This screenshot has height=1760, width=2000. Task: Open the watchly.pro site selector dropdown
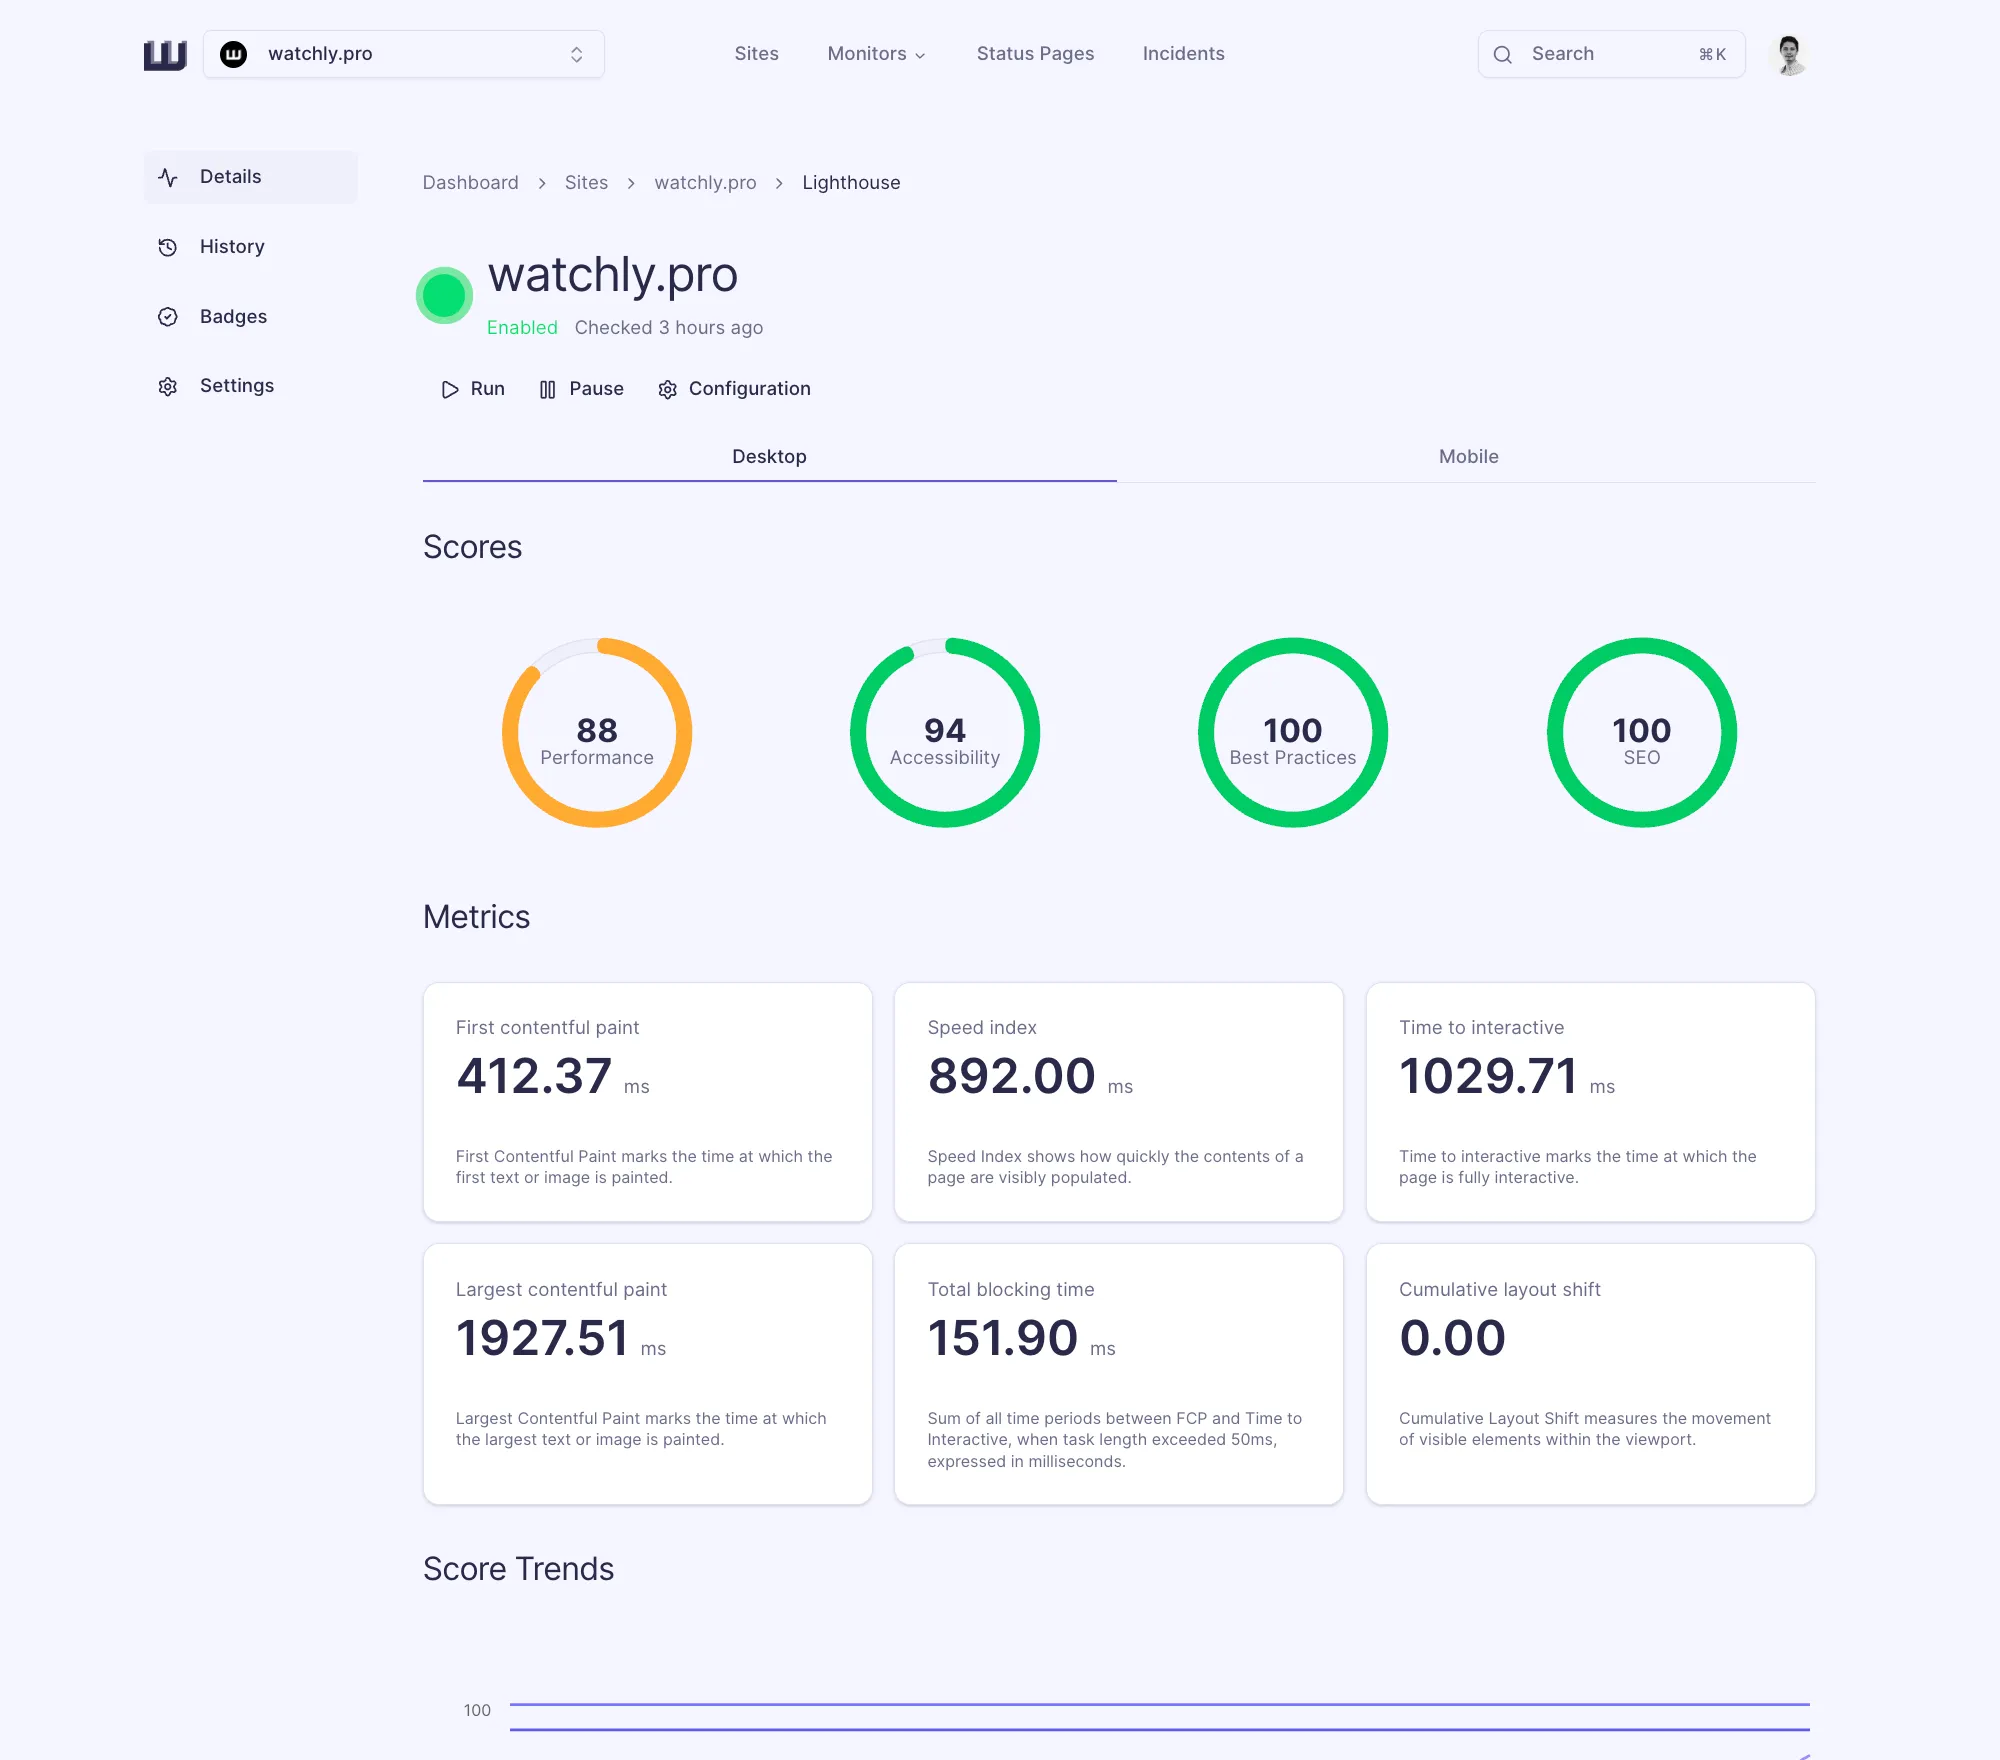click(403, 54)
